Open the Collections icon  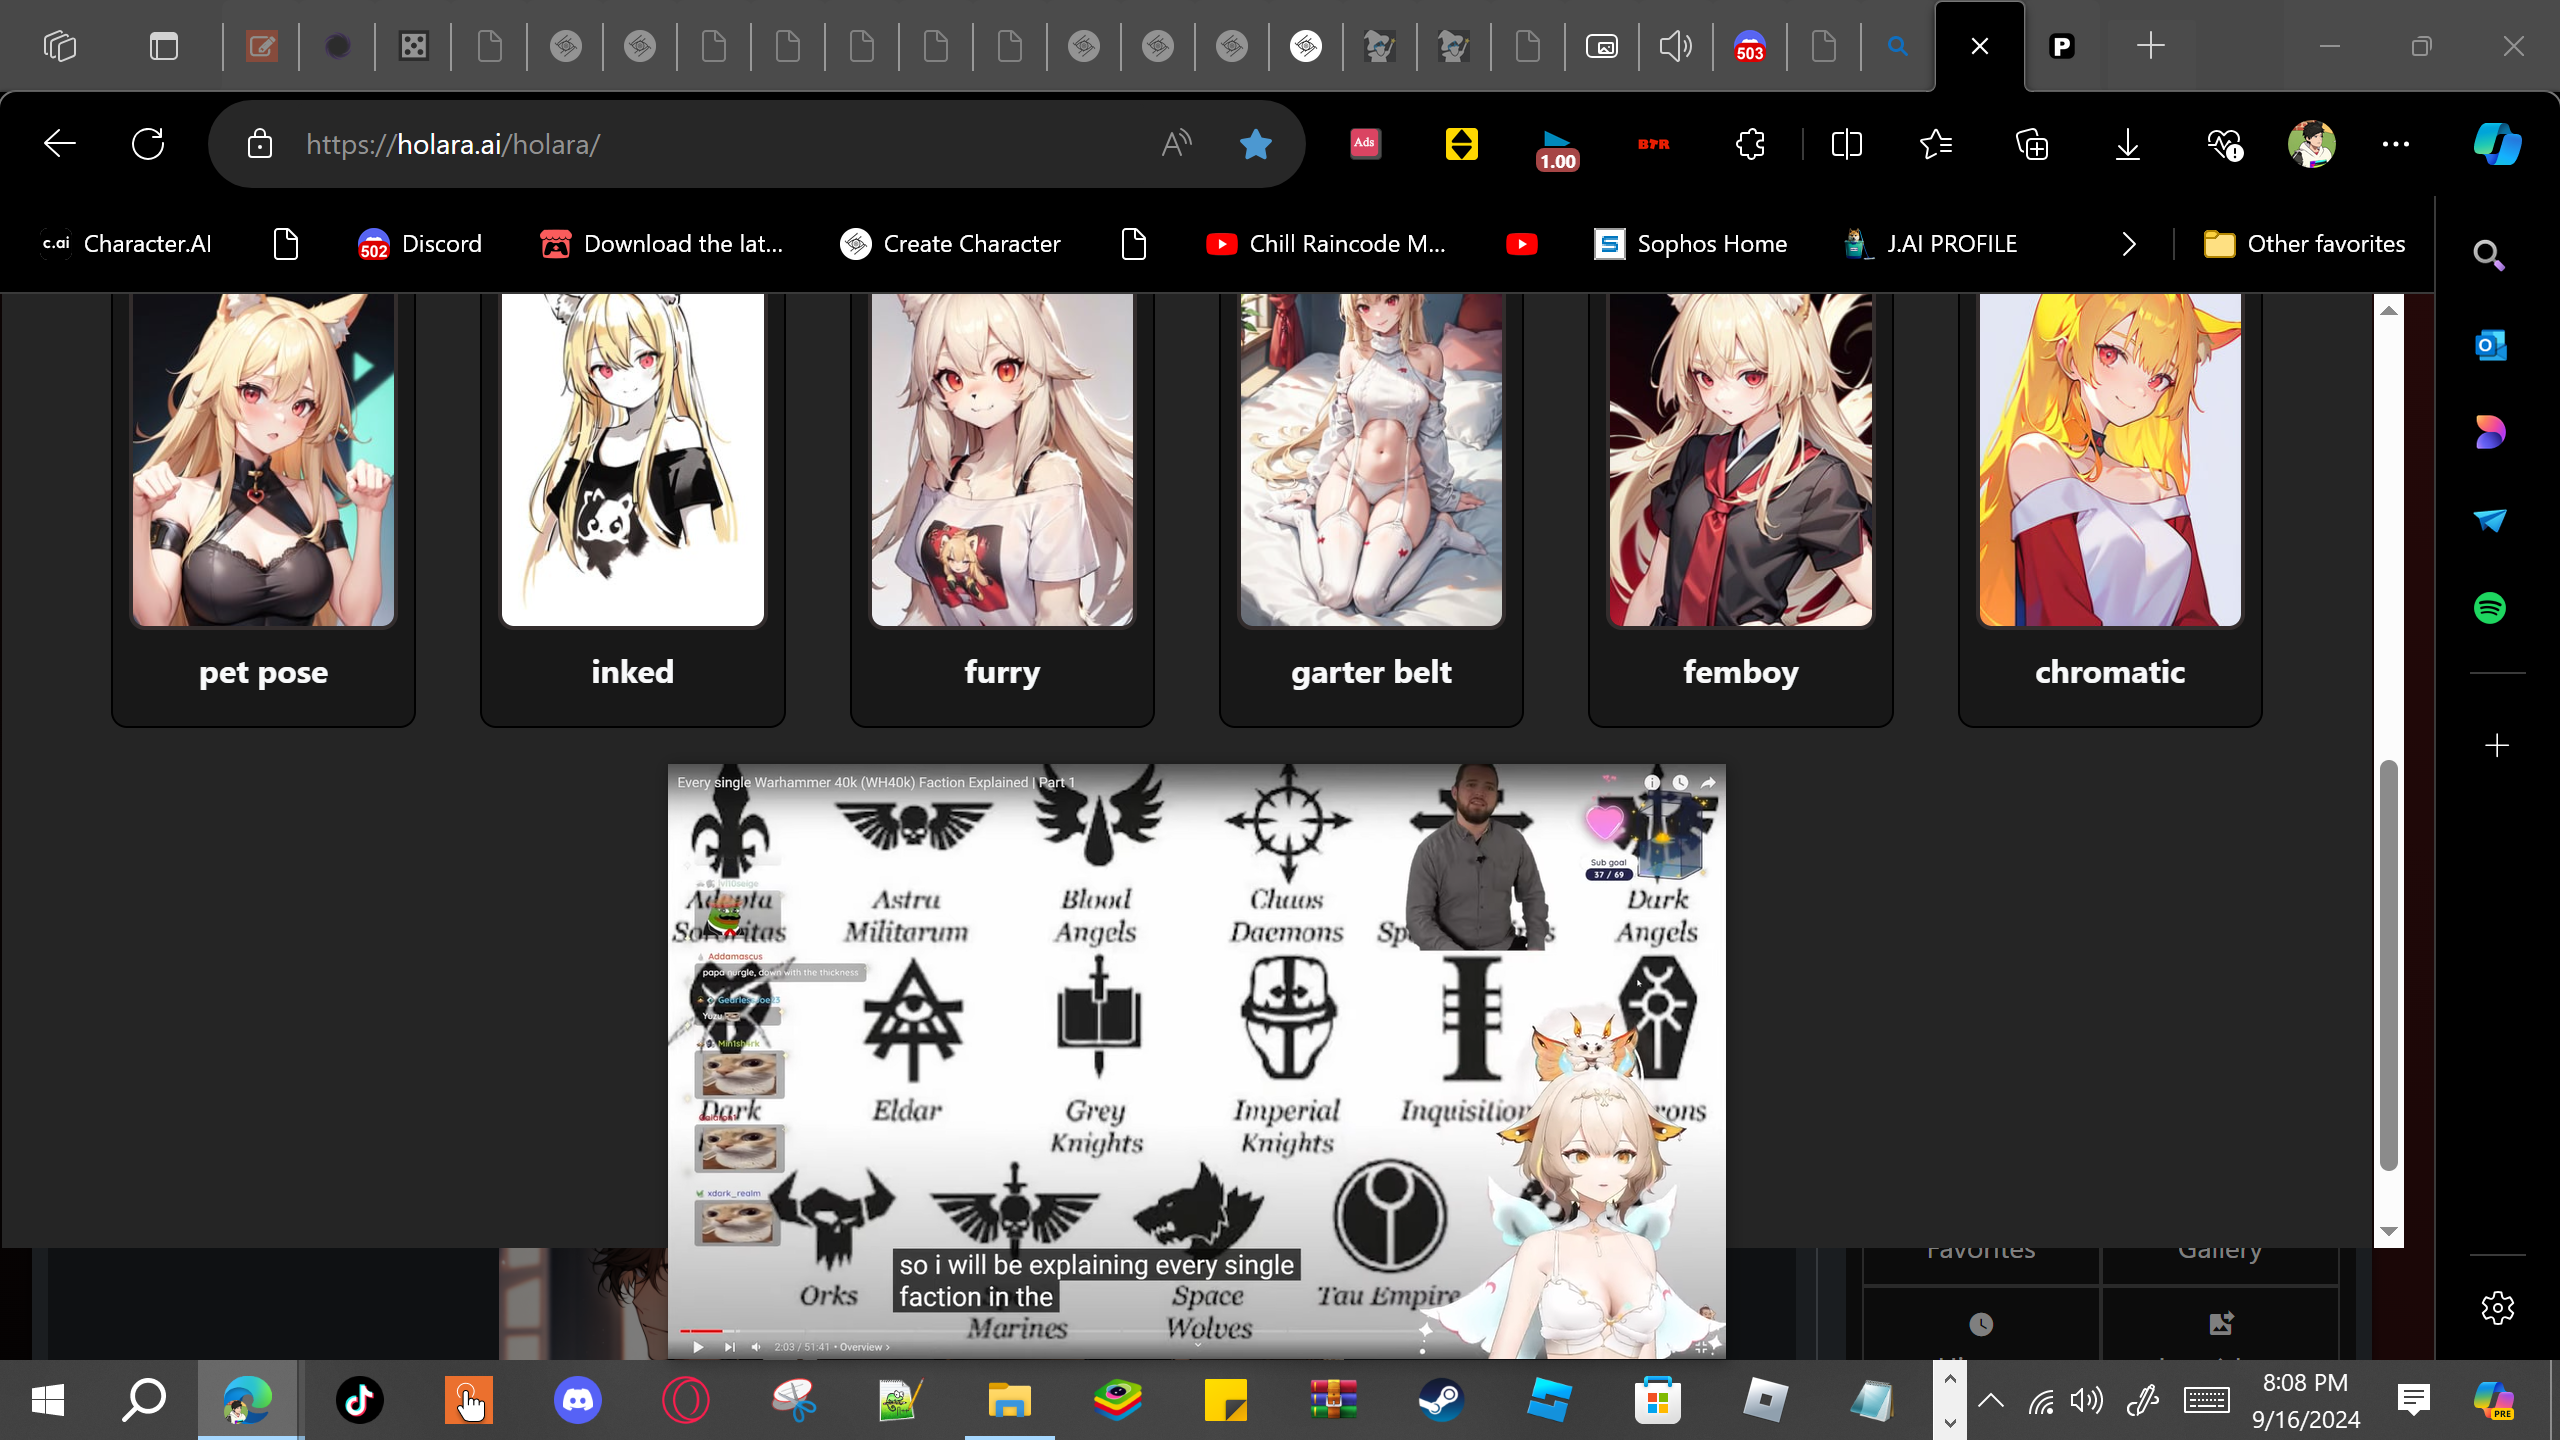pyautogui.click(x=2032, y=144)
